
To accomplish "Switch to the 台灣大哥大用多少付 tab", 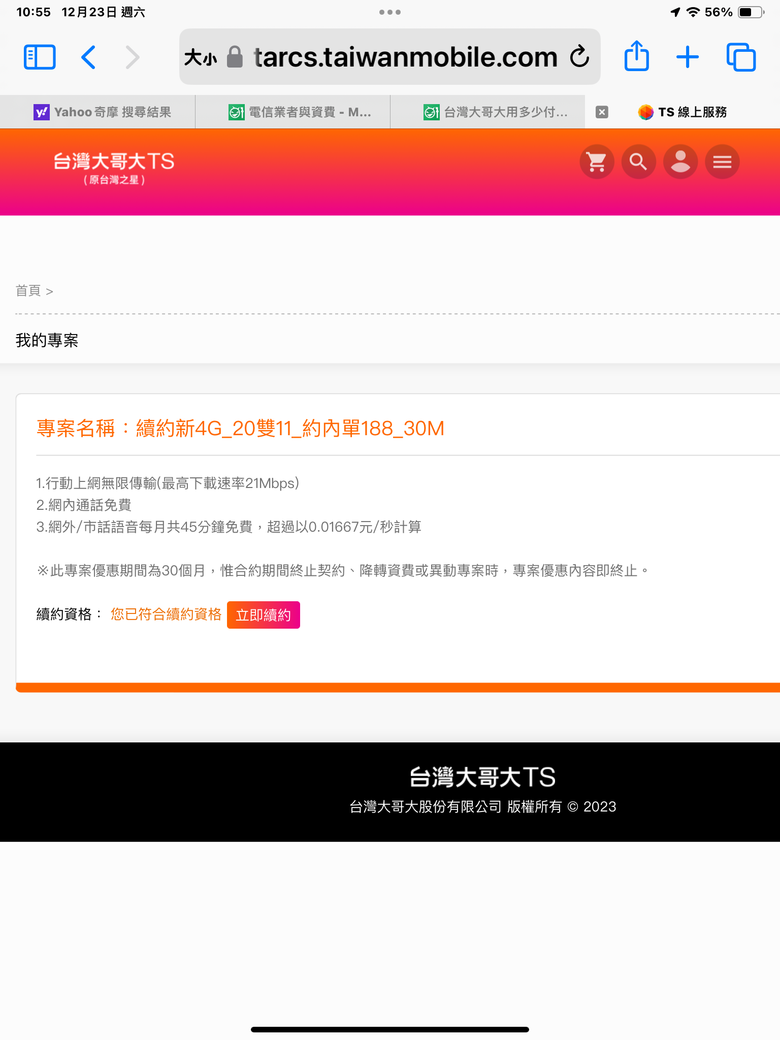I will pyautogui.click(x=488, y=112).
